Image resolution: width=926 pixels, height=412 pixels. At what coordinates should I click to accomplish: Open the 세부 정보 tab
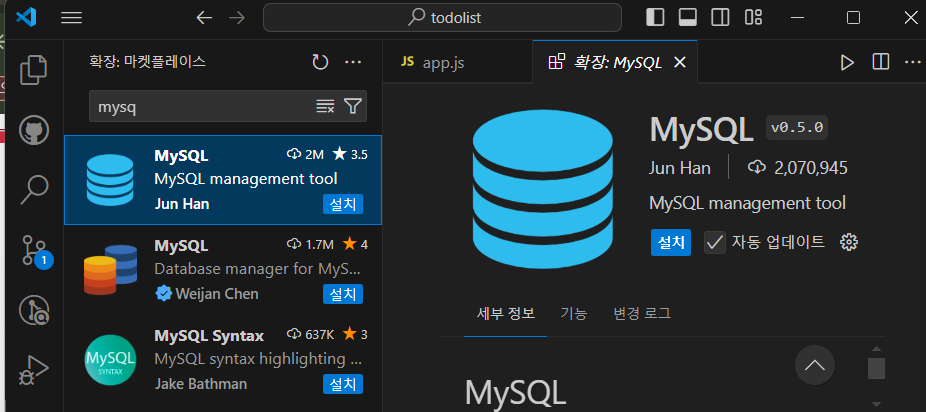506,313
